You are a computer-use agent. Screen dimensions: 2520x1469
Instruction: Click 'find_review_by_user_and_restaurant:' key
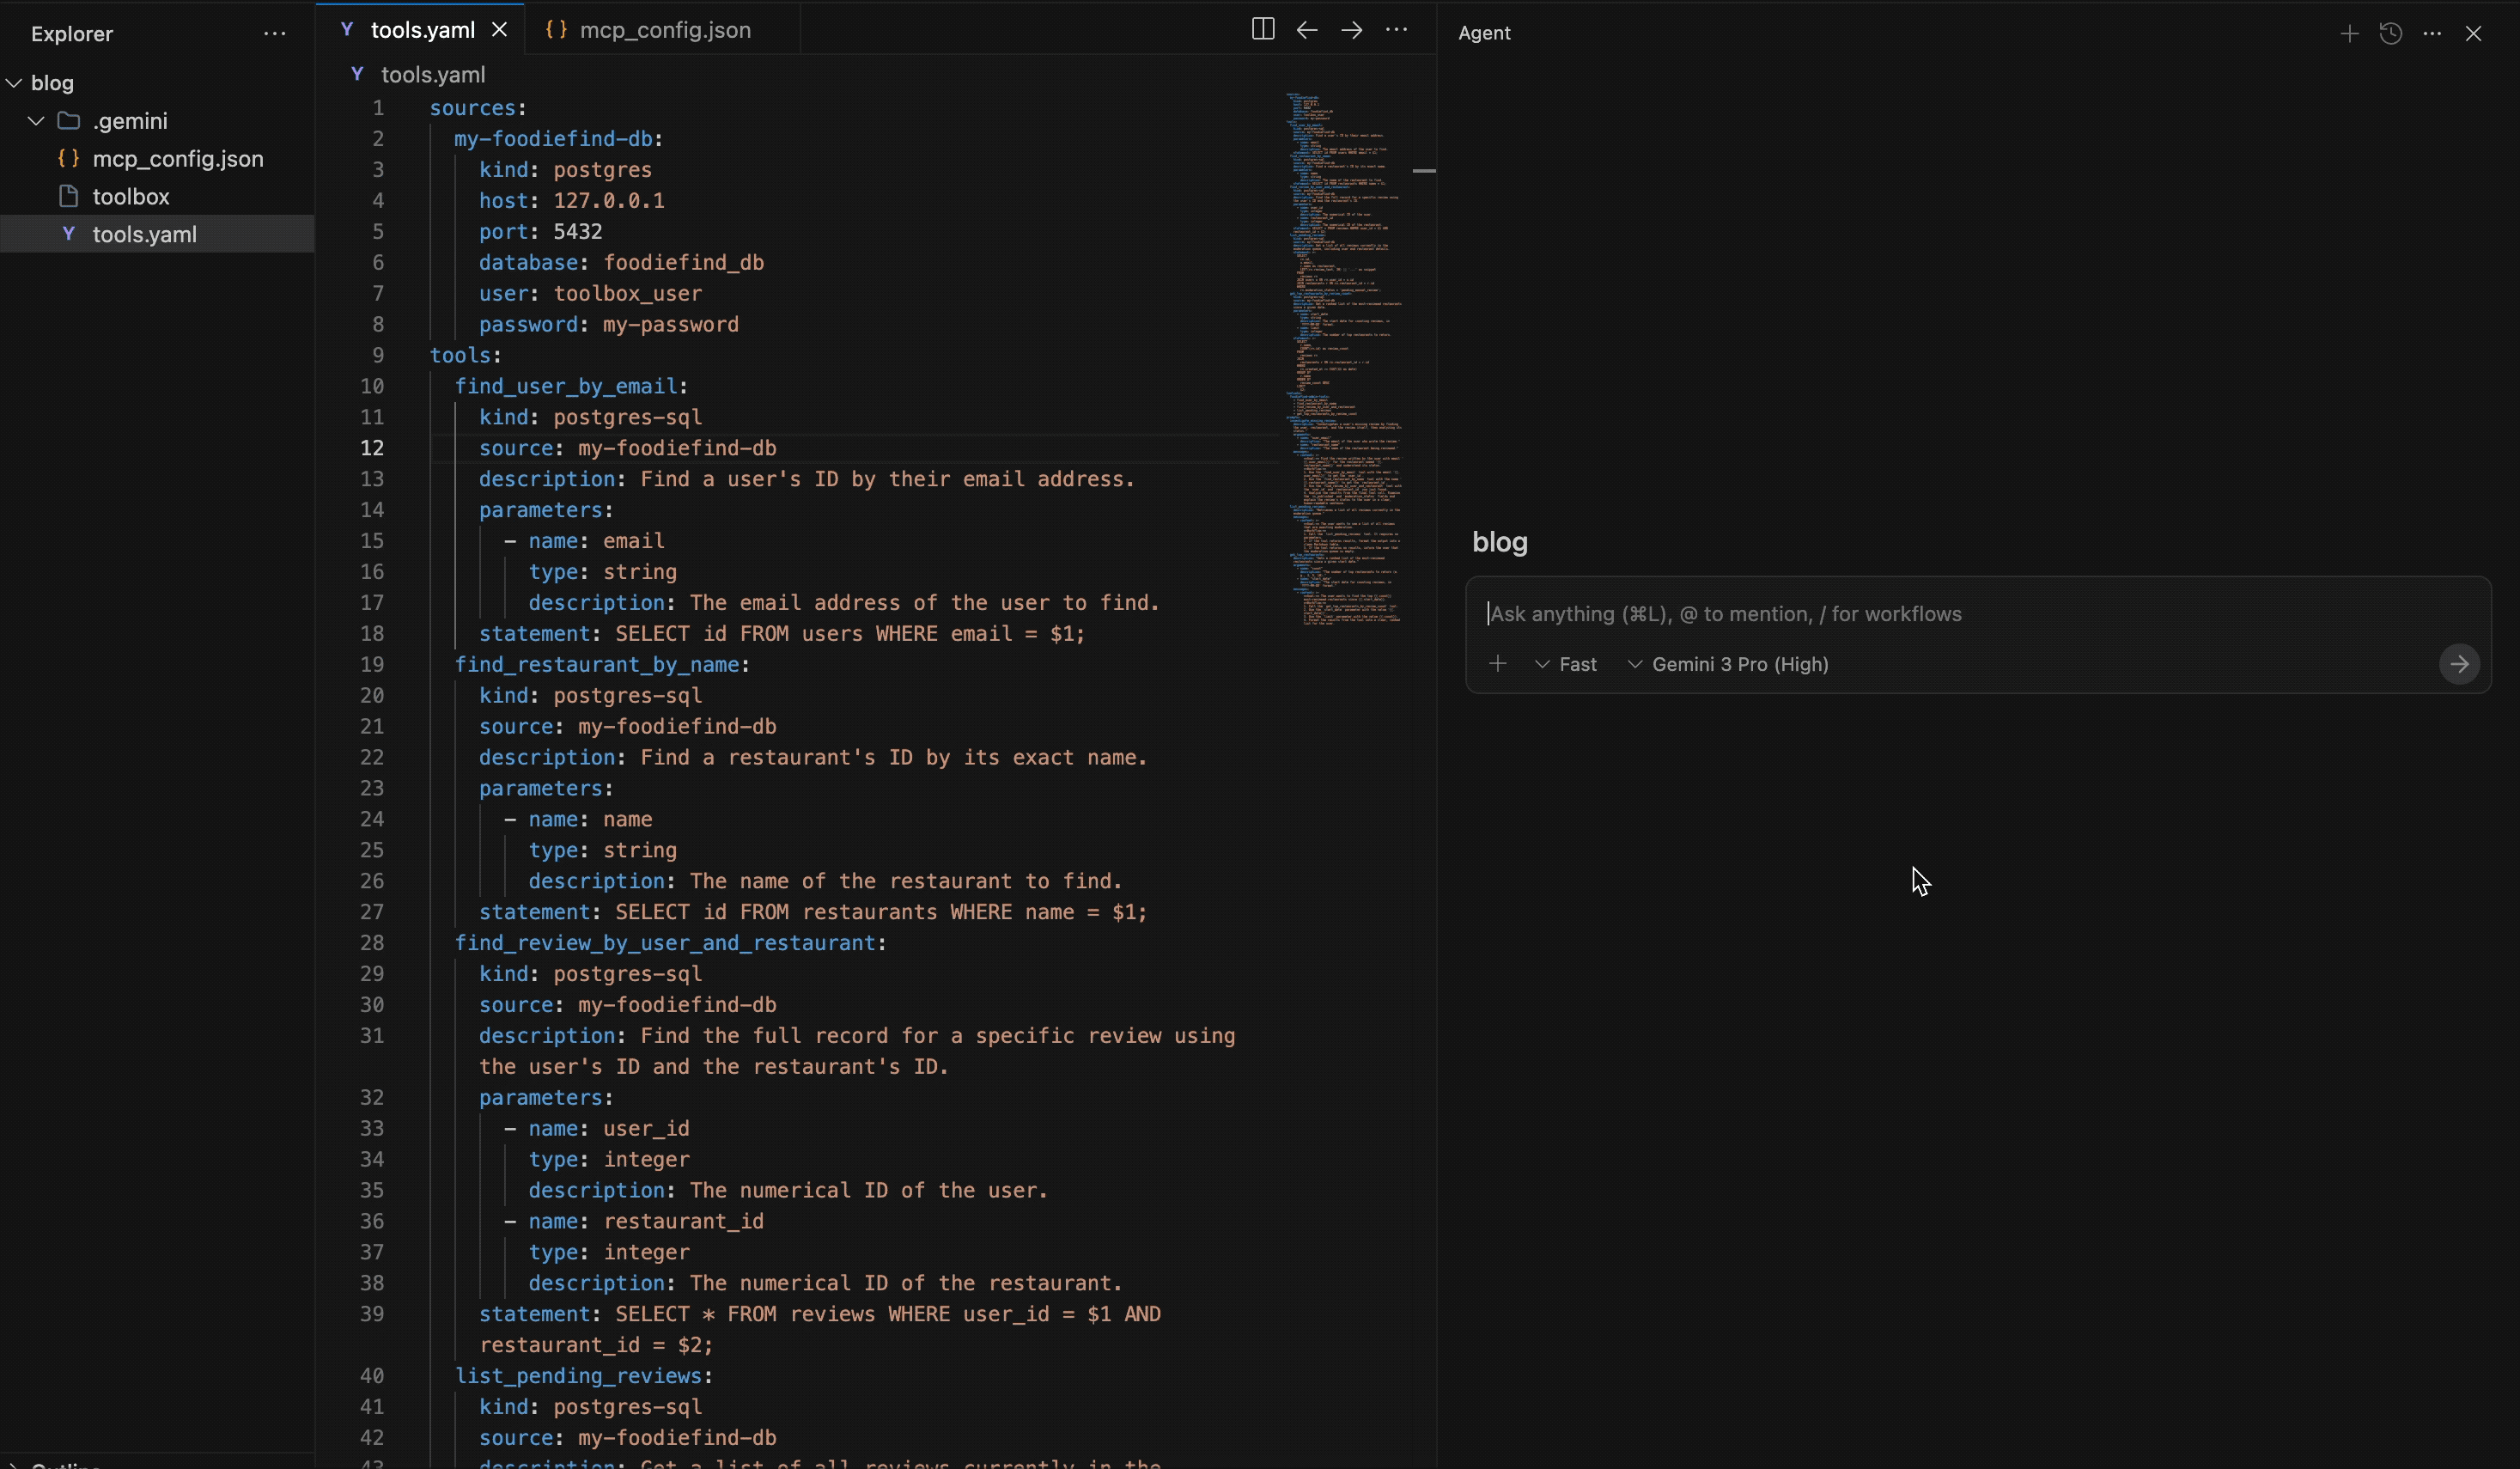(670, 943)
